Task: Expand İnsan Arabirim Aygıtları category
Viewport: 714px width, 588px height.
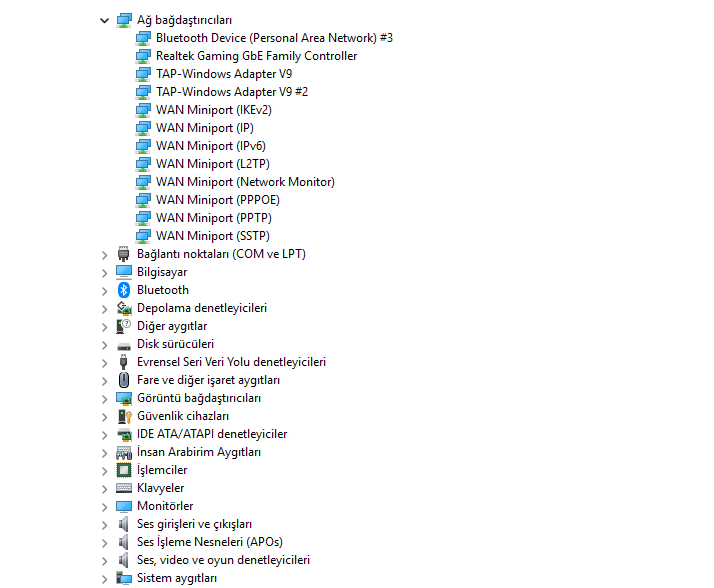Action: pos(105,453)
